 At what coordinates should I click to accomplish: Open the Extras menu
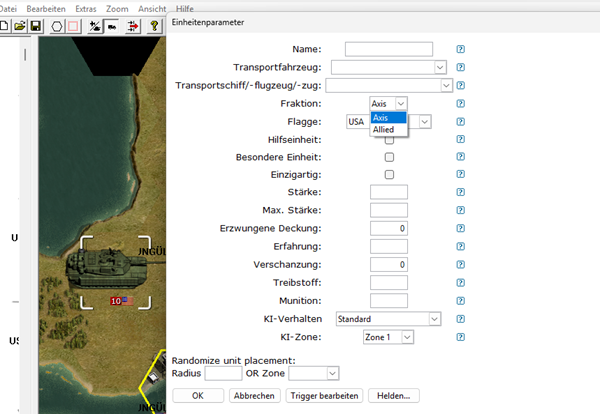click(x=86, y=8)
